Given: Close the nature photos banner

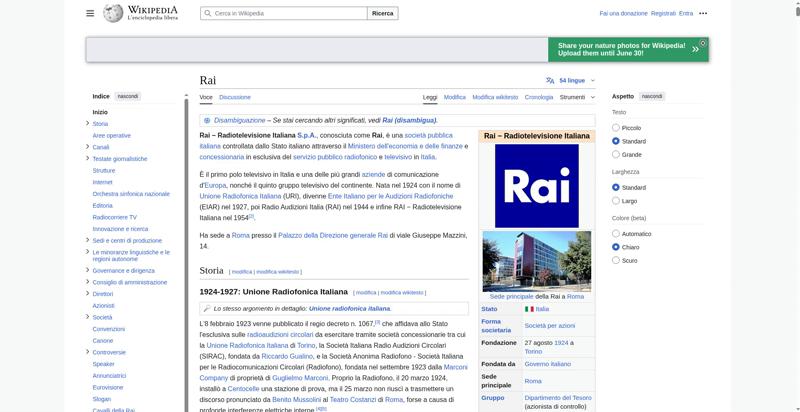Looking at the screenshot, I should click(703, 43).
